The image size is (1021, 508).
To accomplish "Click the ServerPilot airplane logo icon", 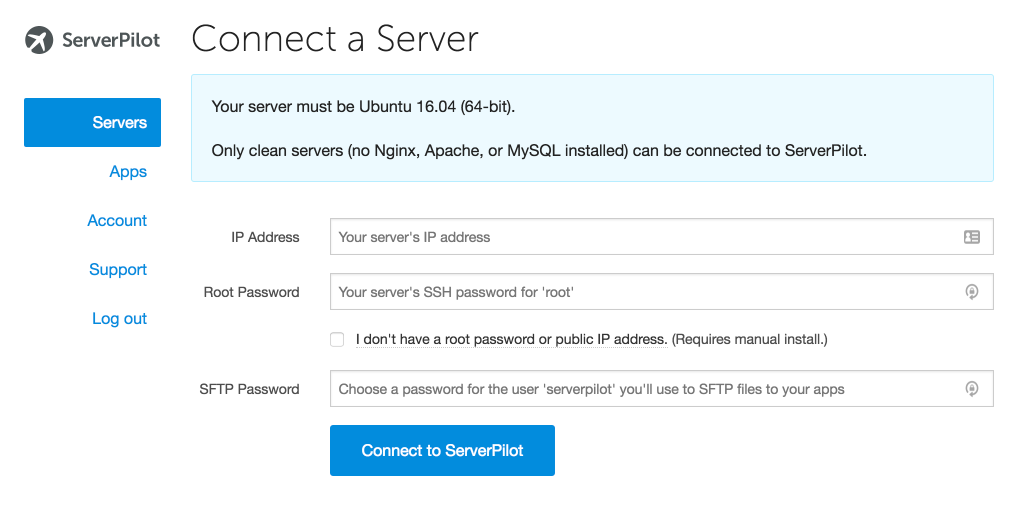I will (39, 40).
